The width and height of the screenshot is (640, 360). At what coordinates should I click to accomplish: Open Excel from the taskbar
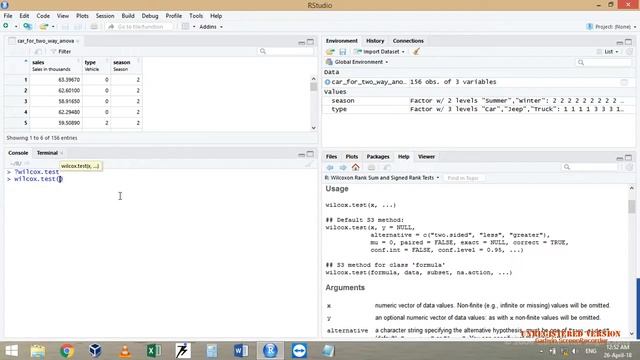[x=154, y=351]
